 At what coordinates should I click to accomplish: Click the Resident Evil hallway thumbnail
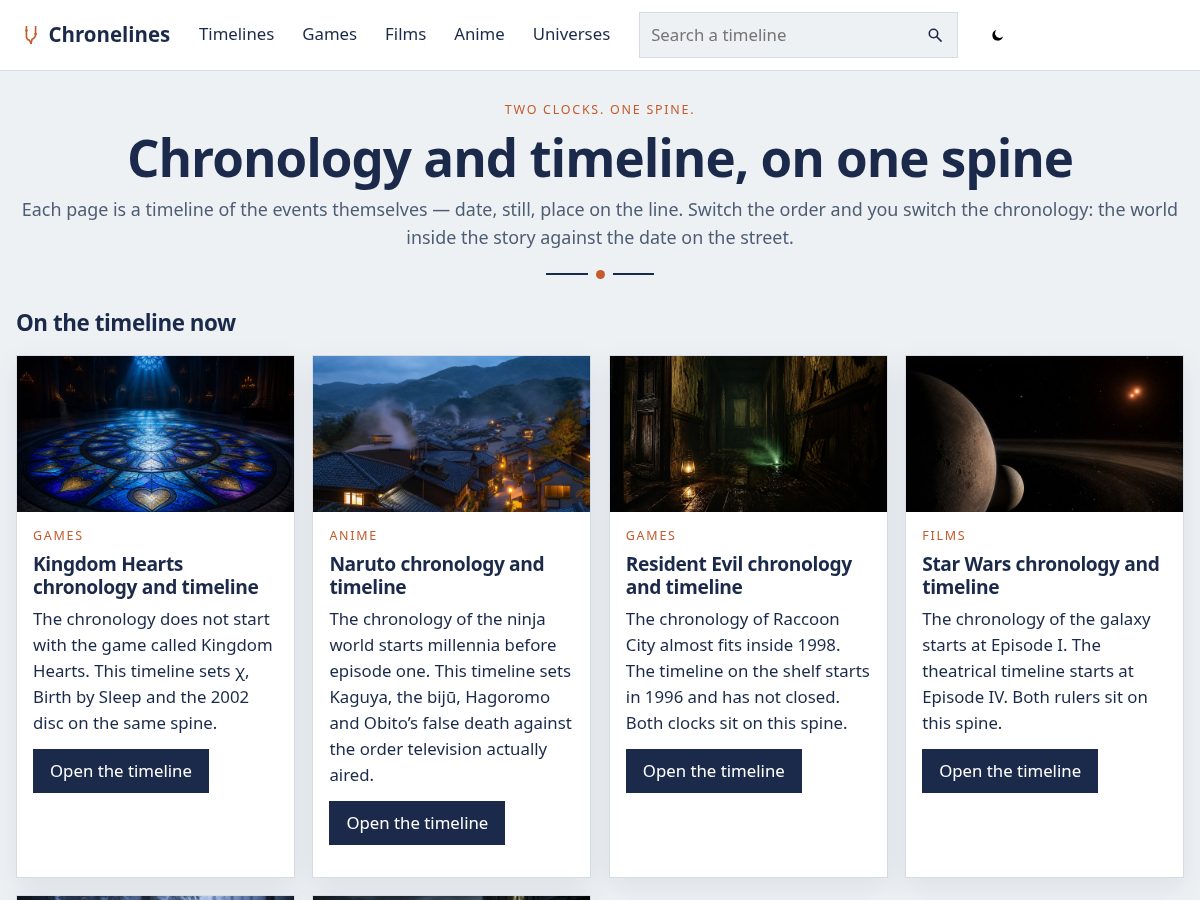pos(748,434)
